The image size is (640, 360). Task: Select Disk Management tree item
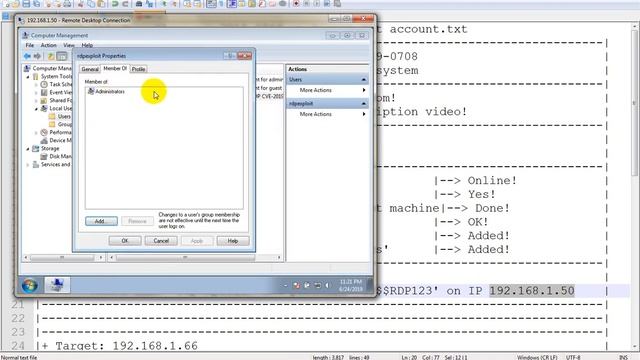coord(56,156)
